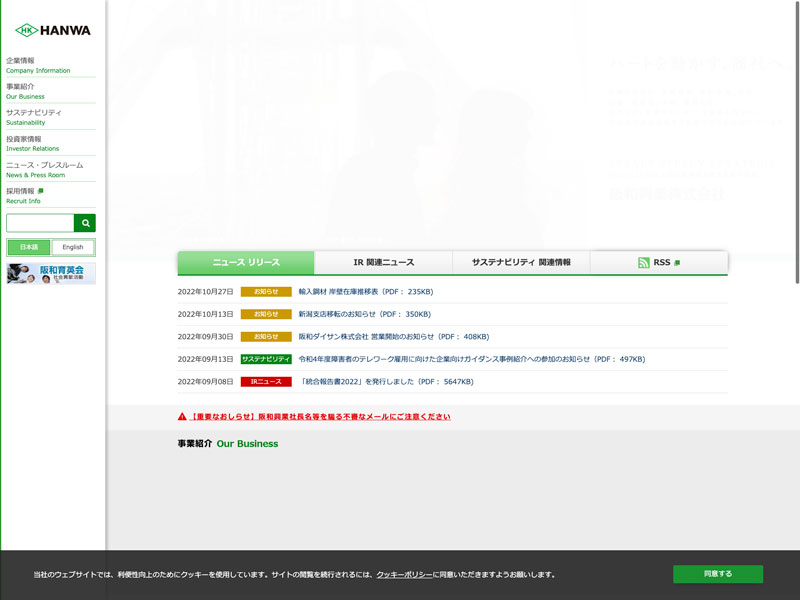Open the 事業紹介 Our Business menu

25,91
